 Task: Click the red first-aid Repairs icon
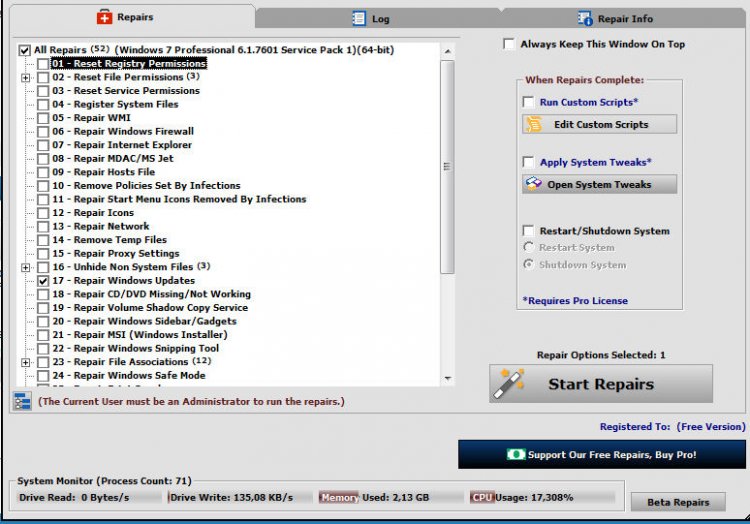[x=104, y=17]
